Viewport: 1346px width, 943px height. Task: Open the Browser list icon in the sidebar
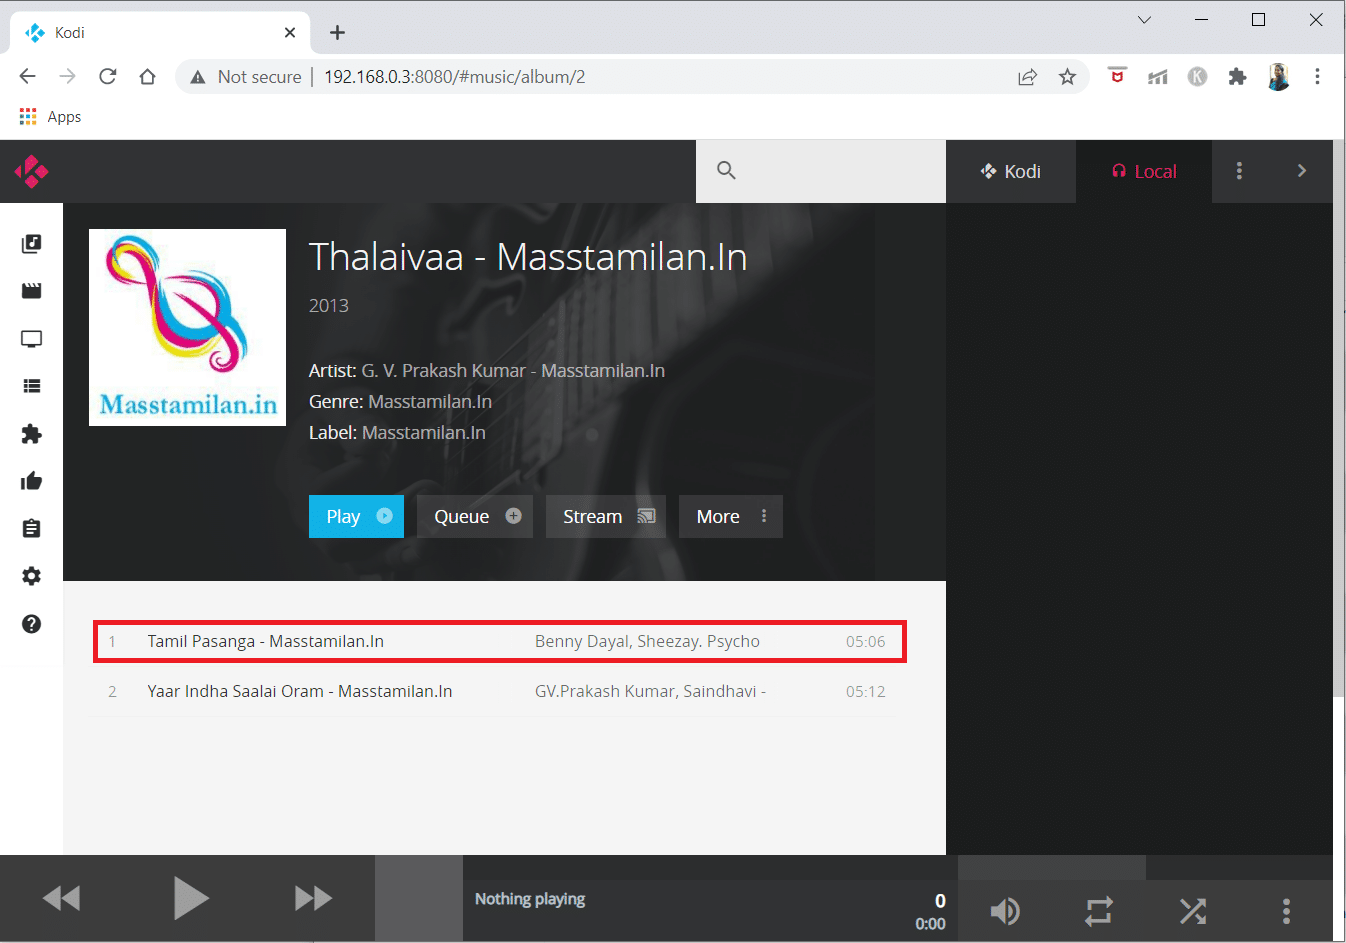tap(32, 386)
